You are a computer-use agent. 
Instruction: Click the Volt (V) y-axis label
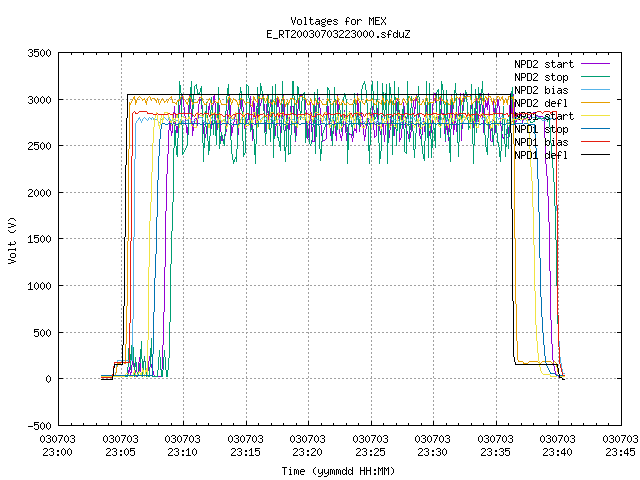coord(12,240)
